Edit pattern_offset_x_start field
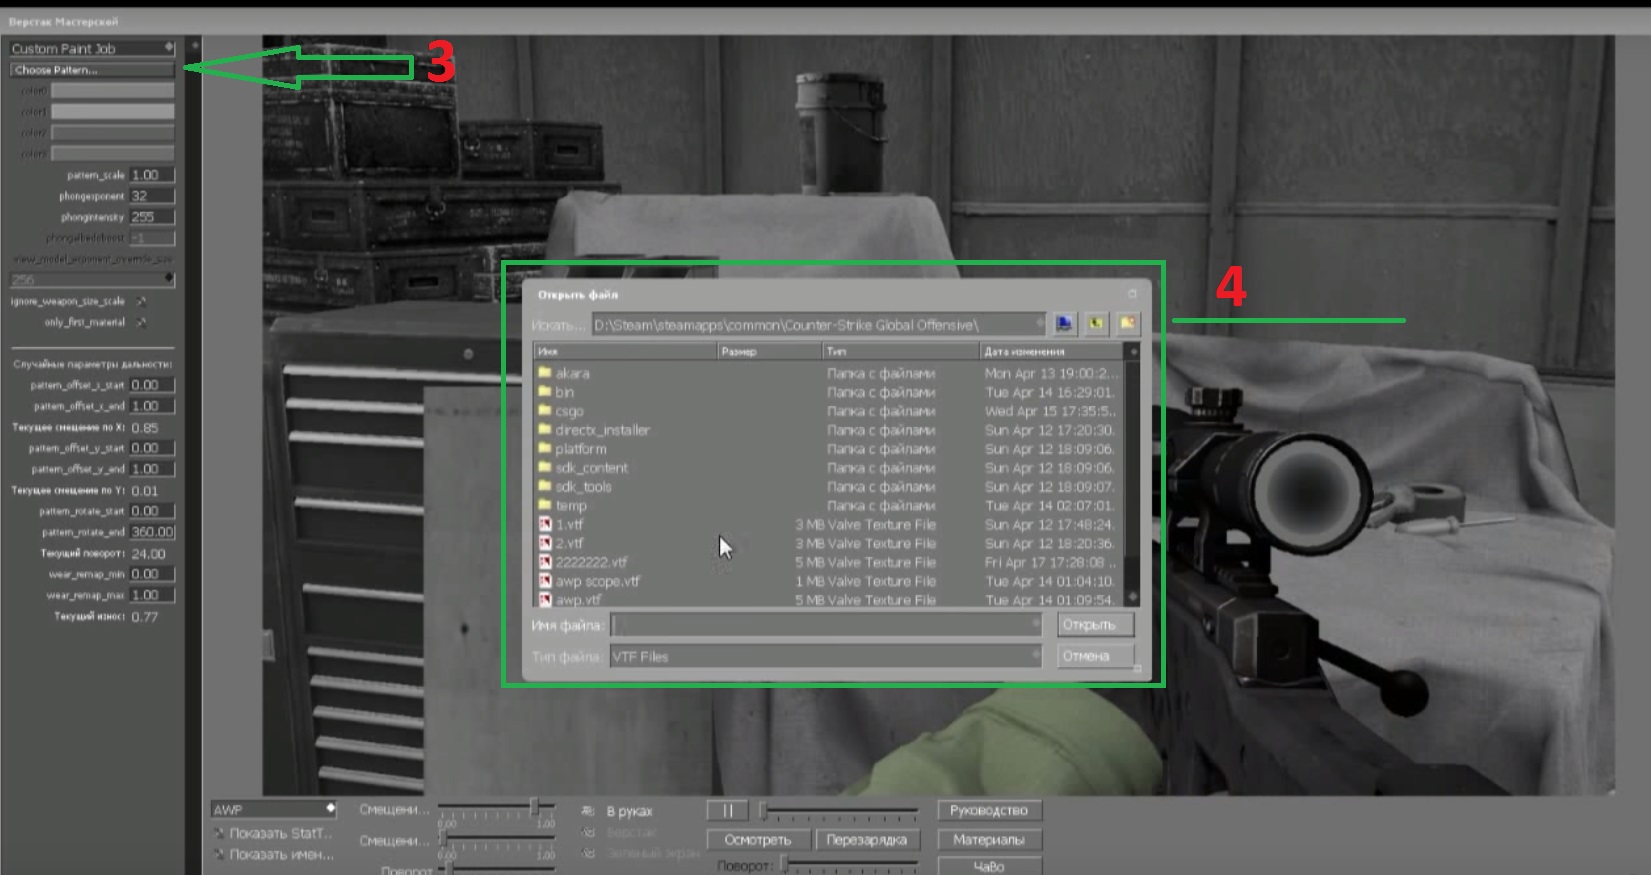Screen dimensions: 1651x875 coord(152,385)
